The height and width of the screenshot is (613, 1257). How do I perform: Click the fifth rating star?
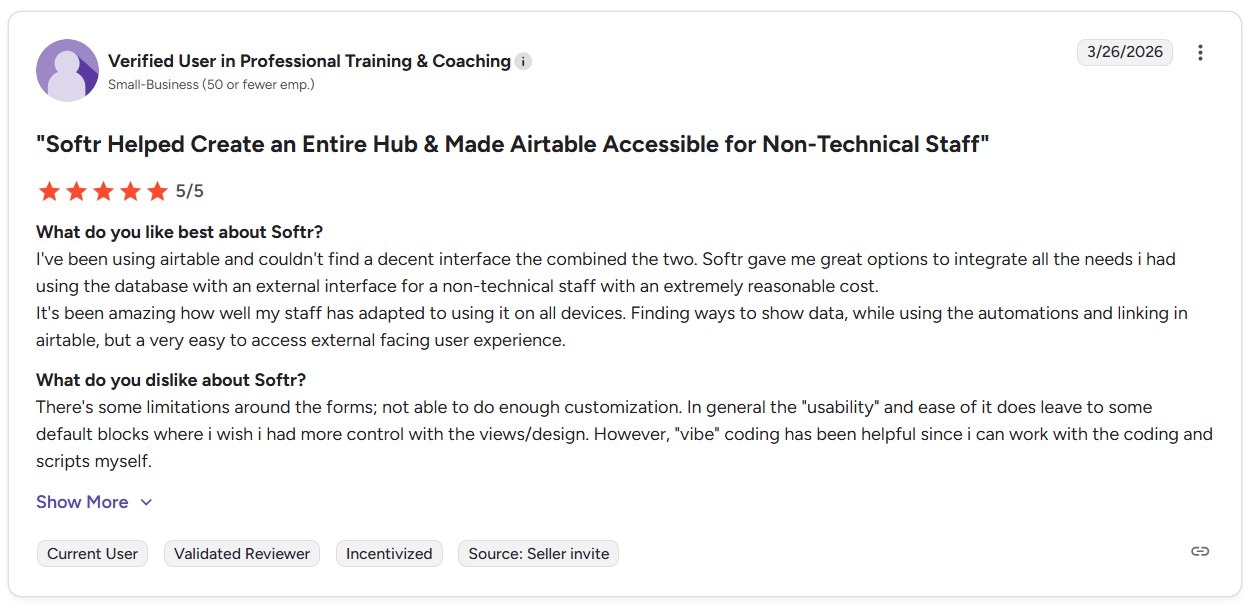(x=157, y=191)
